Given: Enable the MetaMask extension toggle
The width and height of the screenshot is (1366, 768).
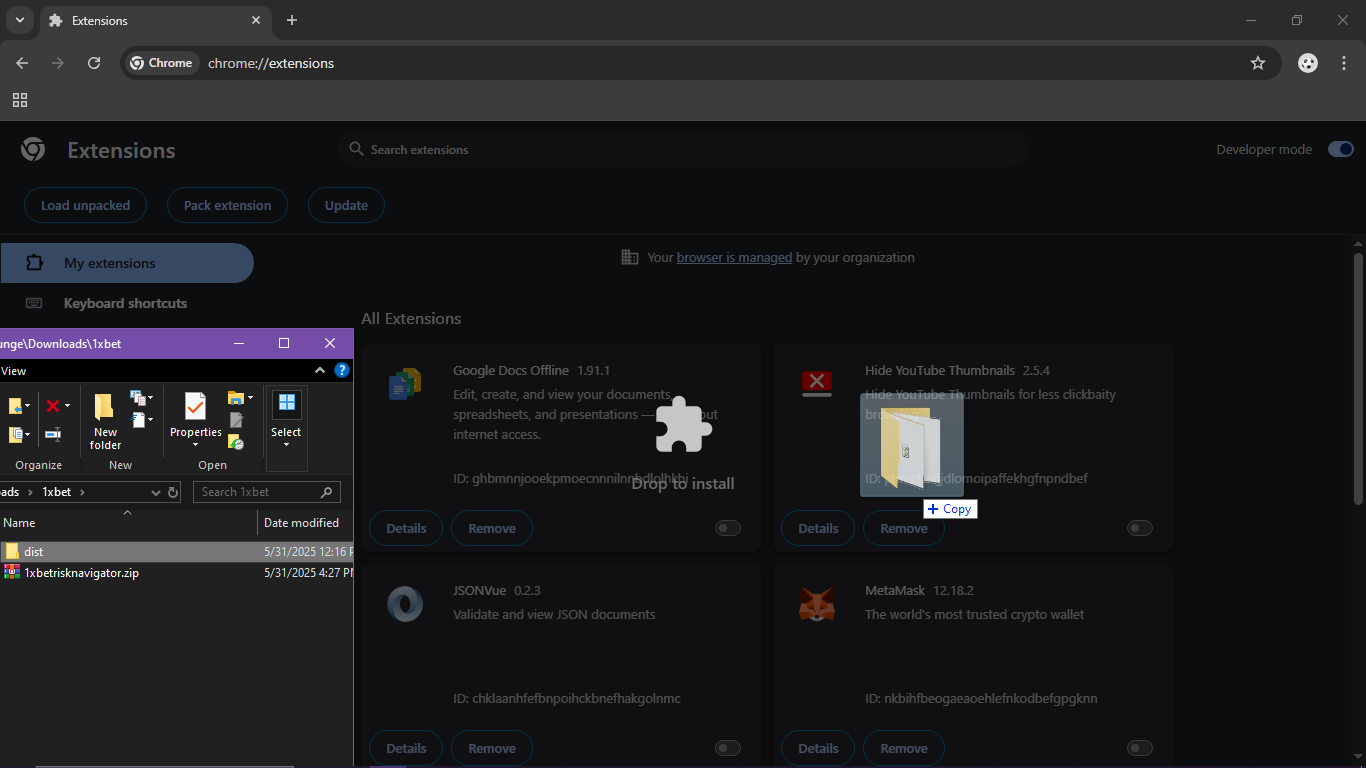Looking at the screenshot, I should point(1140,748).
